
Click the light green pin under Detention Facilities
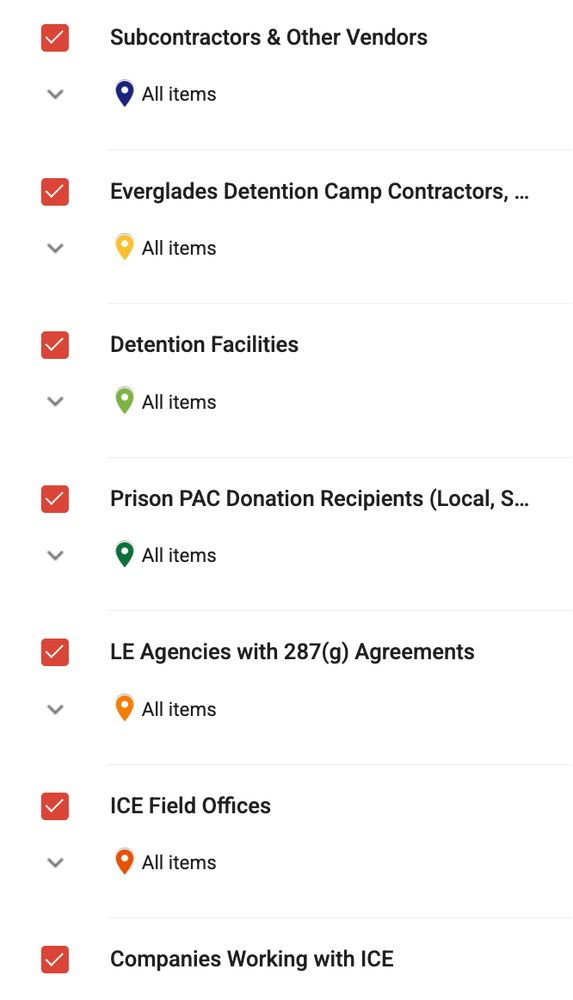pyautogui.click(x=124, y=401)
